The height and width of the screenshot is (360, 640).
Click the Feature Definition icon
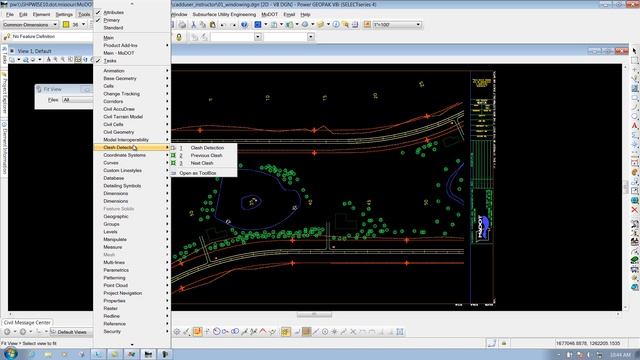tap(6, 37)
